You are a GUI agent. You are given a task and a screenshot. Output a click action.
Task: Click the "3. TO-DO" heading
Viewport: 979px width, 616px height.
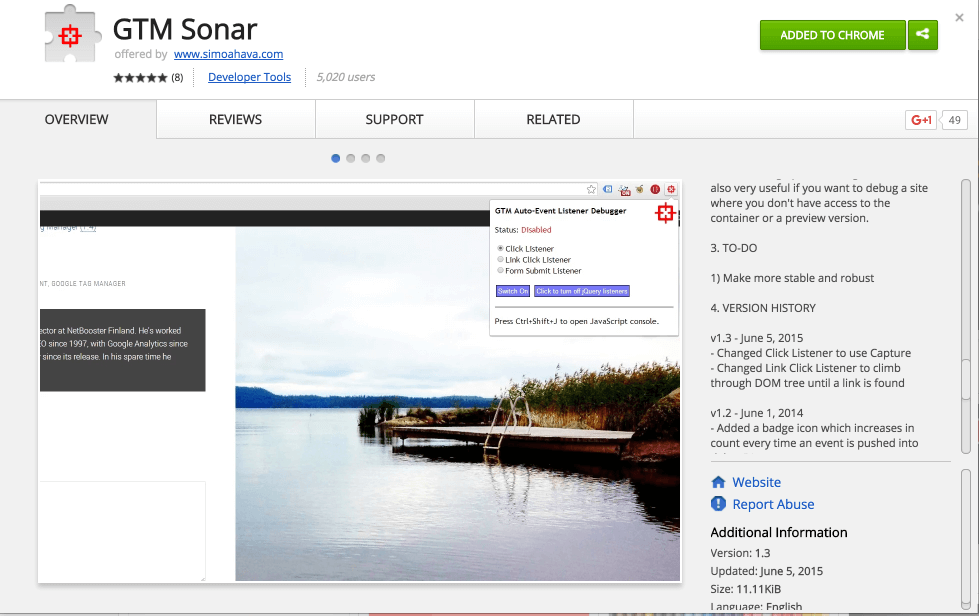click(x=734, y=248)
